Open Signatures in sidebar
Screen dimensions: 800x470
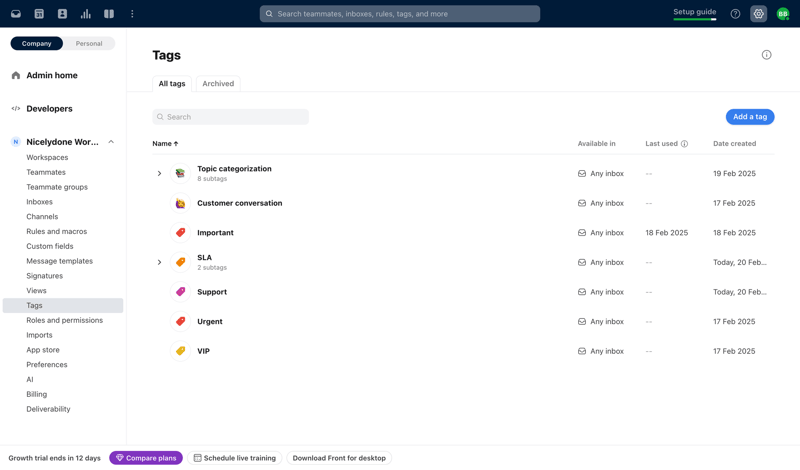tap(45, 276)
